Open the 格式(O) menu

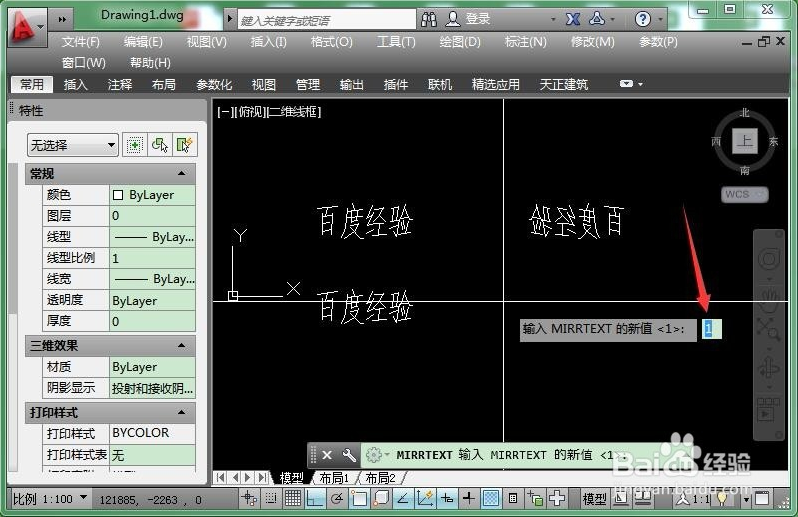tap(331, 42)
